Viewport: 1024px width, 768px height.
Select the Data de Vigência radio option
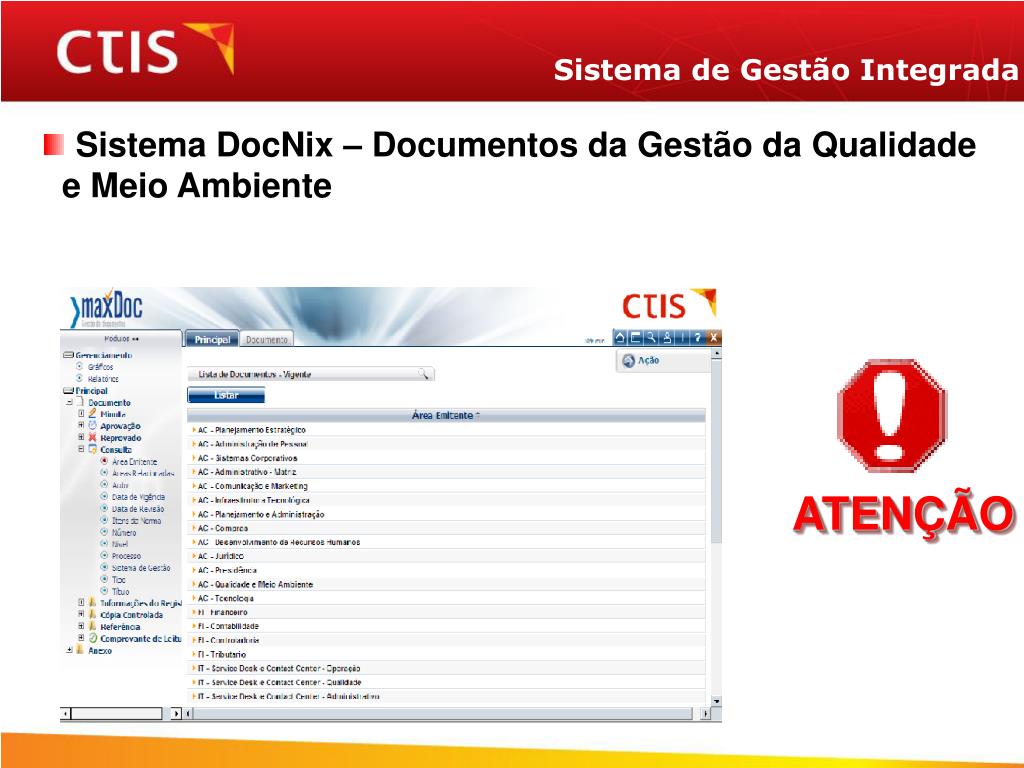coord(104,496)
